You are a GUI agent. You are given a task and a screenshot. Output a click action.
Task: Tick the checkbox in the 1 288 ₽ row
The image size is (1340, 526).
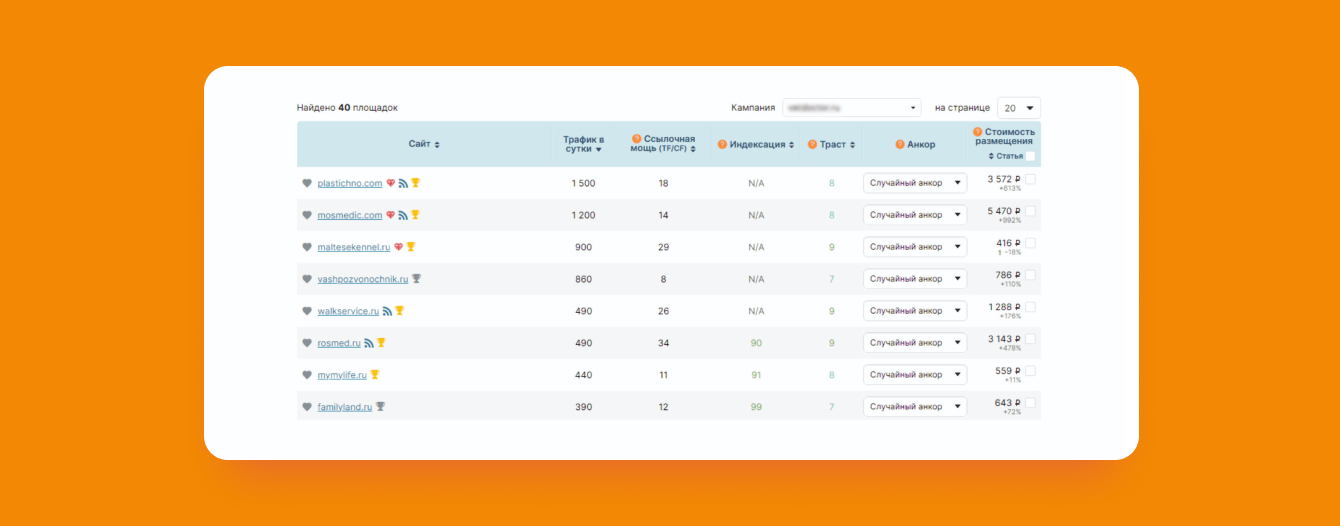1030,307
